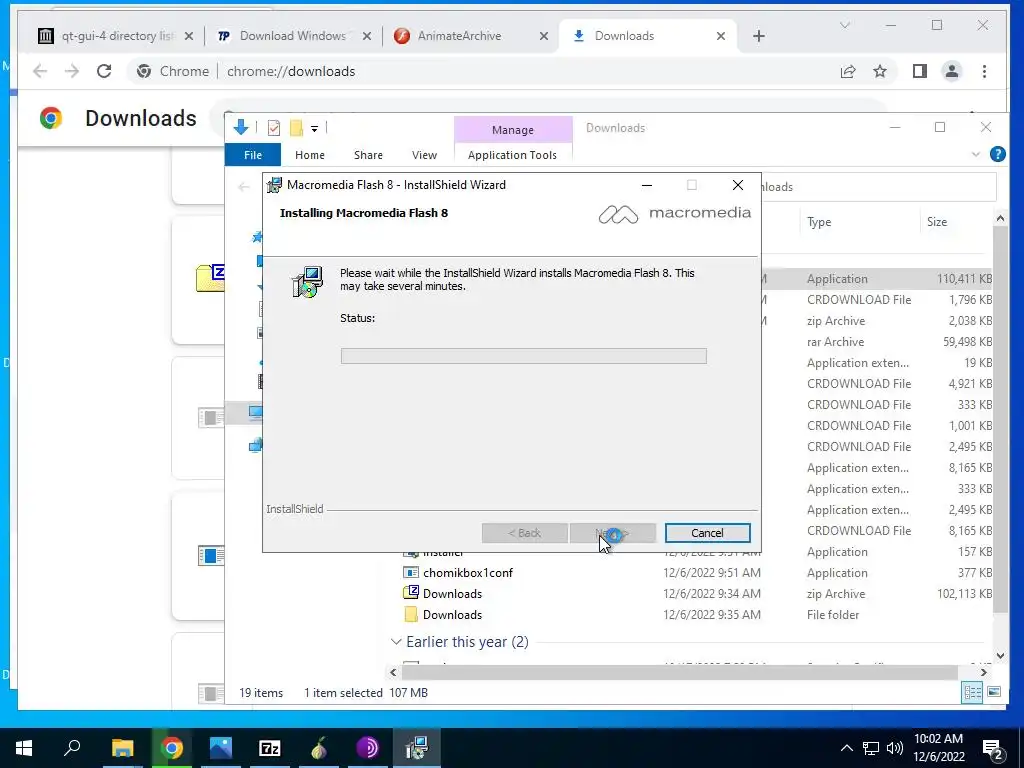Open volume control in system tray
Viewport: 1024px width, 768px height.
click(895, 748)
